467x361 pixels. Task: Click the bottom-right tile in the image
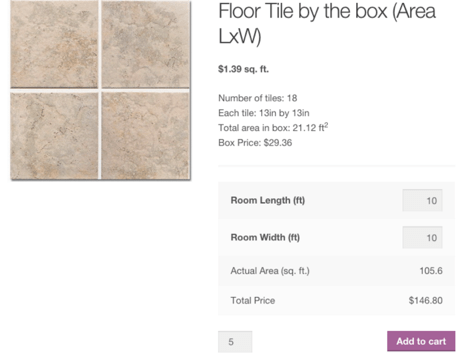pyautogui.click(x=146, y=136)
